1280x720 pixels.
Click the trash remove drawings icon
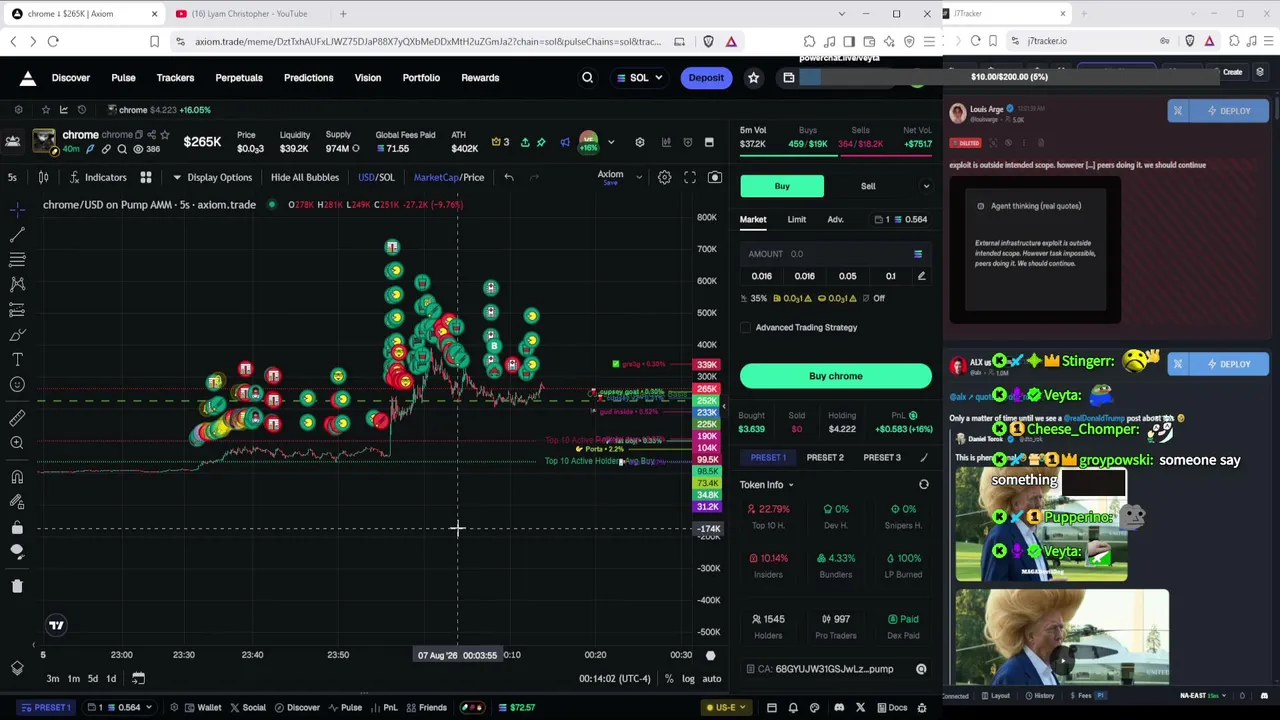tap(17, 586)
